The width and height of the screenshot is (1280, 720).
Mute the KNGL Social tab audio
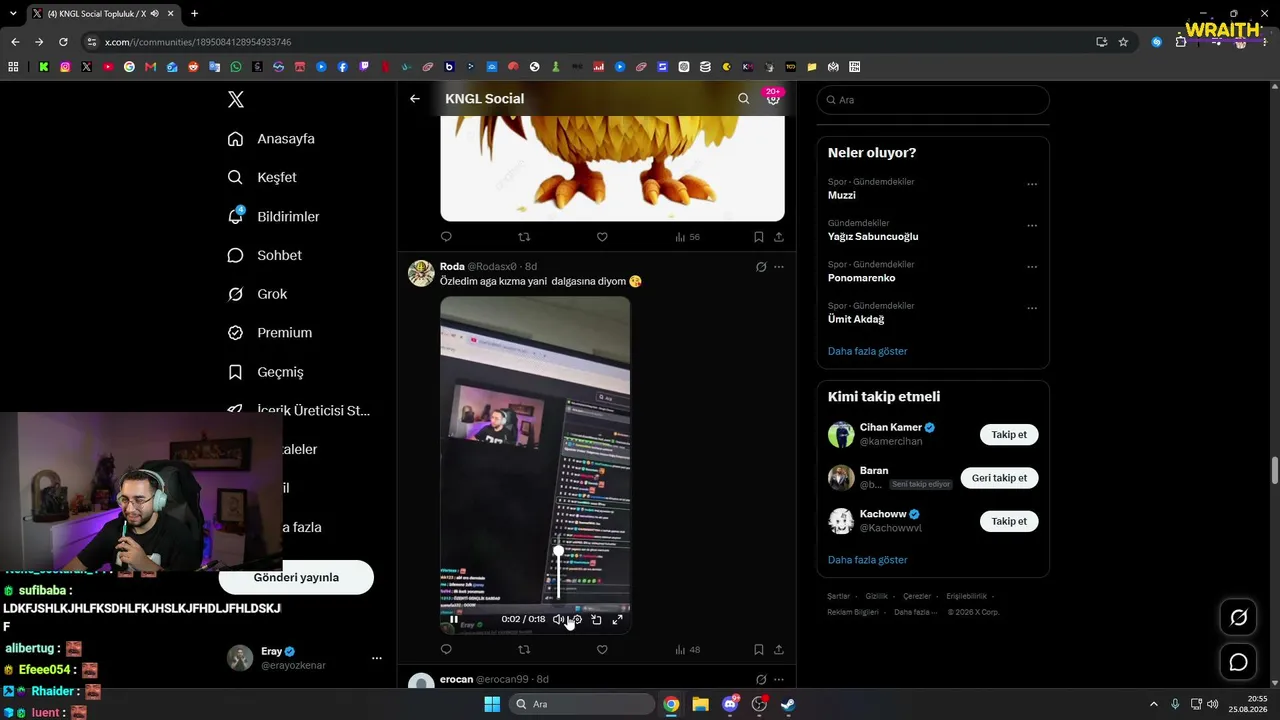tap(155, 14)
